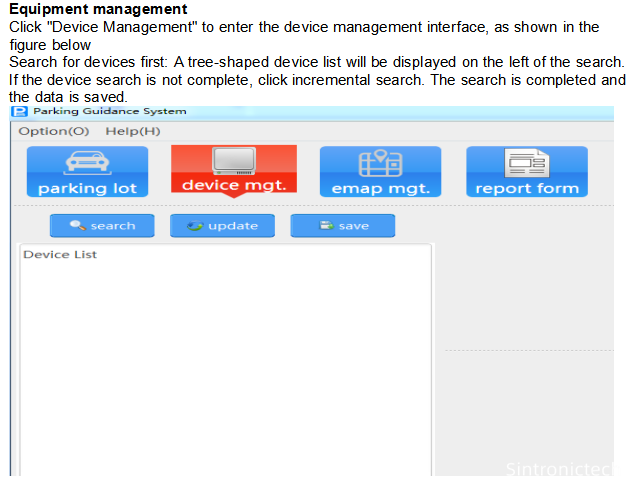This screenshot has width=639, height=491.
Task: Click the Device List header
Action: [x=60, y=255]
